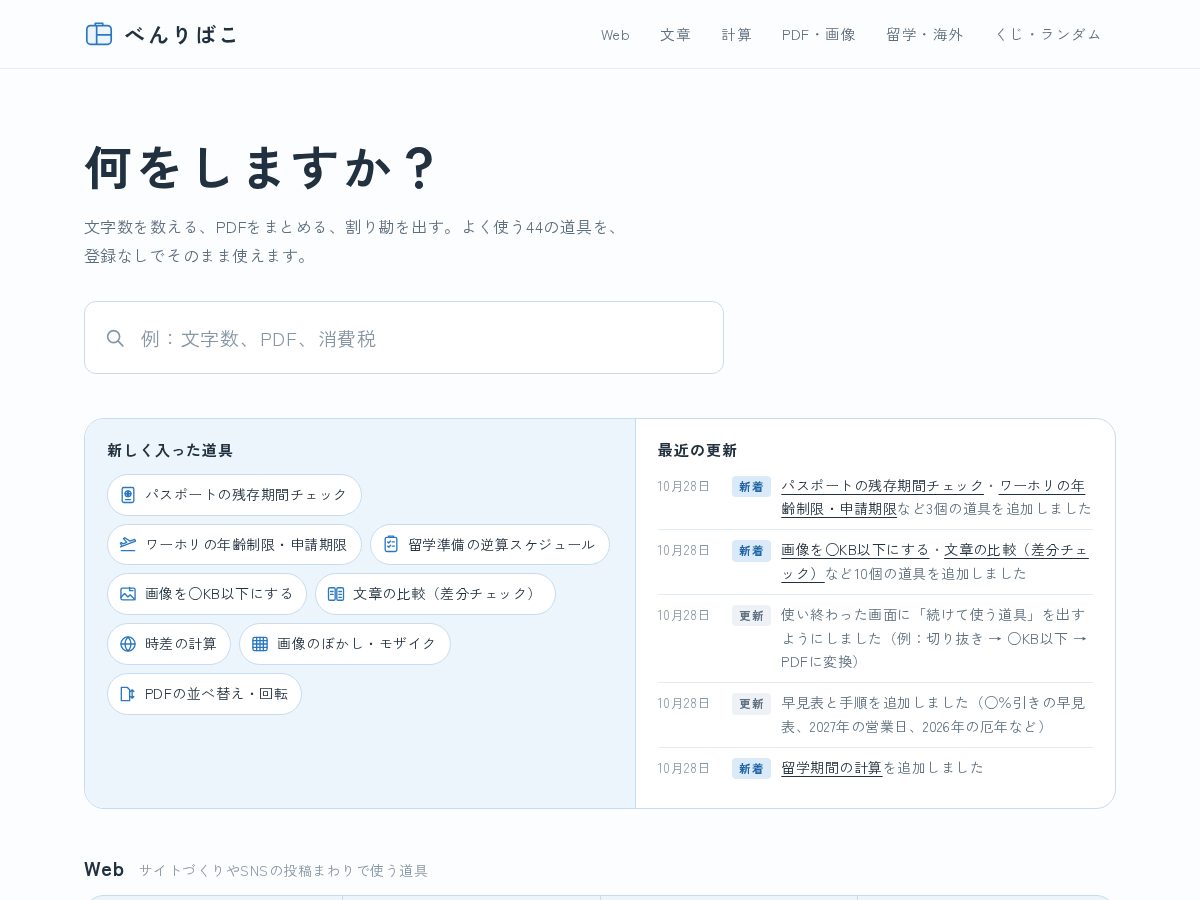Open 時差の計算 tool chip
Viewport: 1200px width, 900px height.
tap(169, 644)
